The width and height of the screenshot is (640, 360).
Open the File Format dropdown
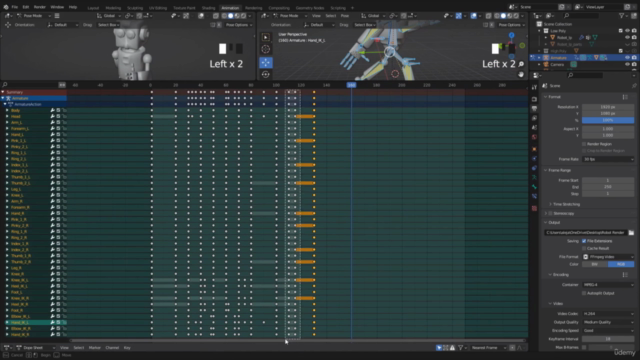click(608, 257)
